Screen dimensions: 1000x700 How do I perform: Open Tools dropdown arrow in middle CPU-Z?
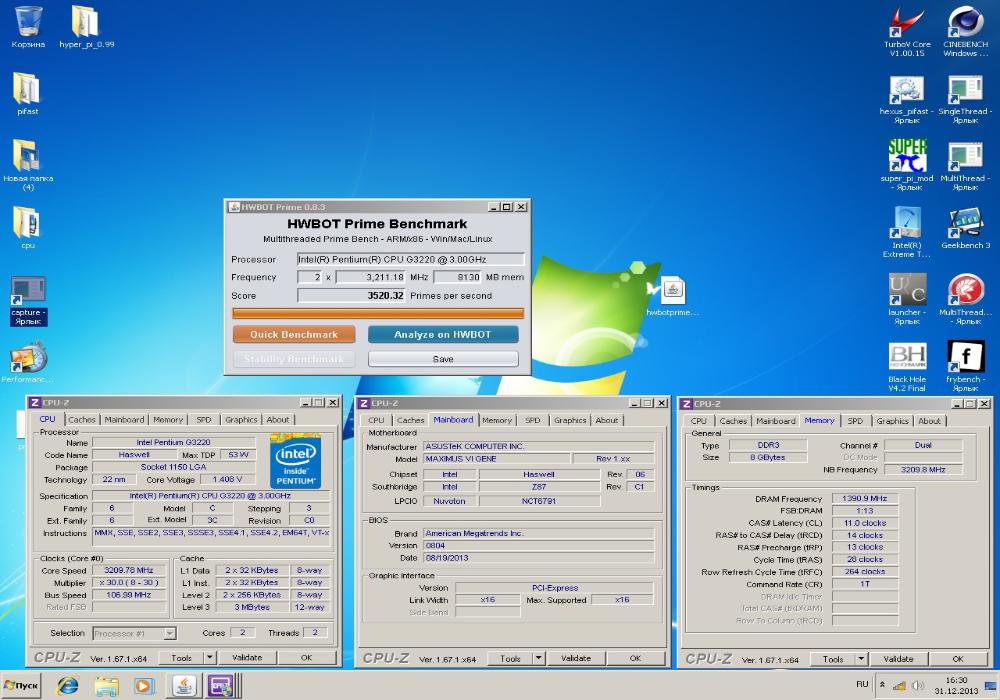click(538, 658)
